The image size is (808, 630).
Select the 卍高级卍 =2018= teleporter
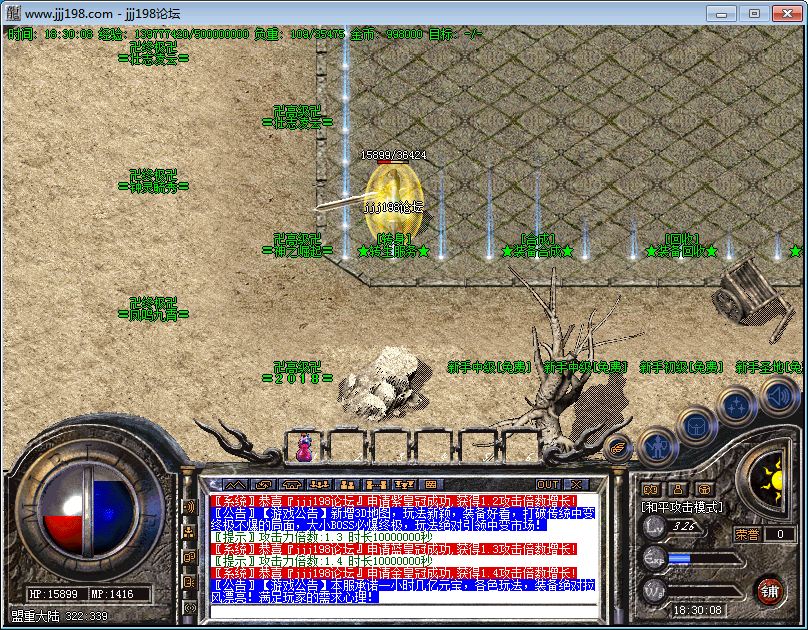pyautogui.click(x=297, y=373)
